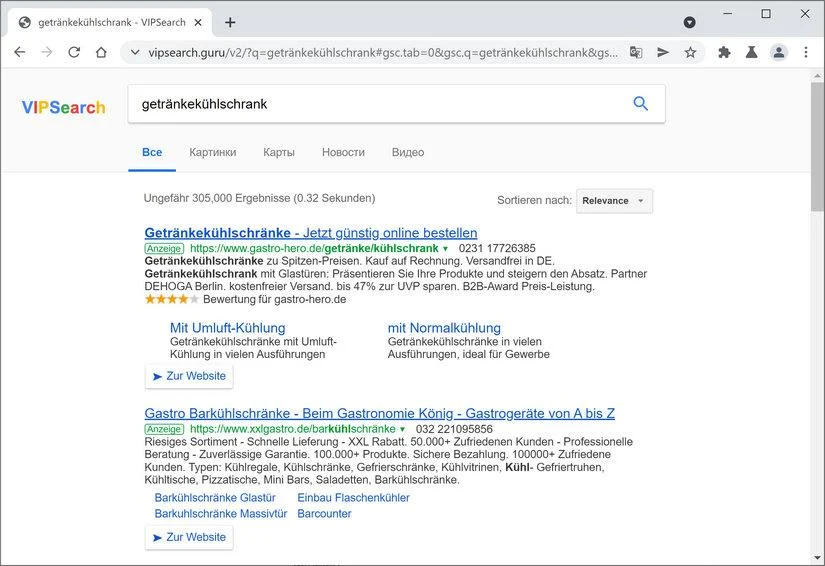Switch to the Видео tab
The width and height of the screenshot is (825, 566).
(x=408, y=153)
